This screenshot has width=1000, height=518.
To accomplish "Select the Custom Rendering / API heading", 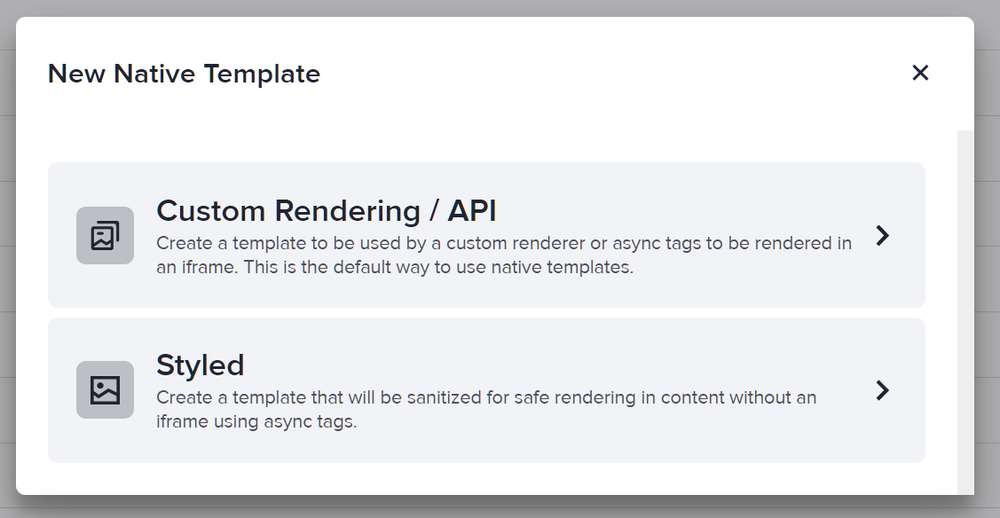I will (x=326, y=211).
